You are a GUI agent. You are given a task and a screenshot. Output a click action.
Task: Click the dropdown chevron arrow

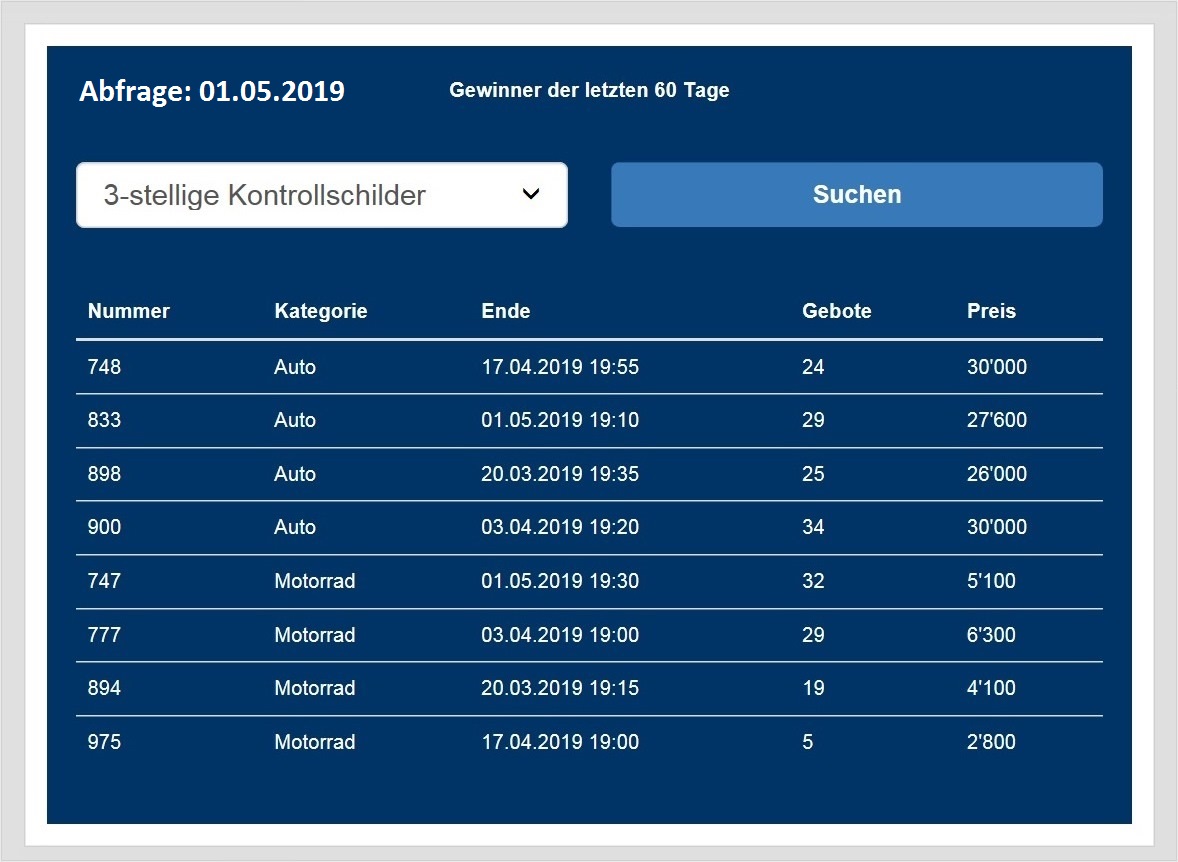530,194
